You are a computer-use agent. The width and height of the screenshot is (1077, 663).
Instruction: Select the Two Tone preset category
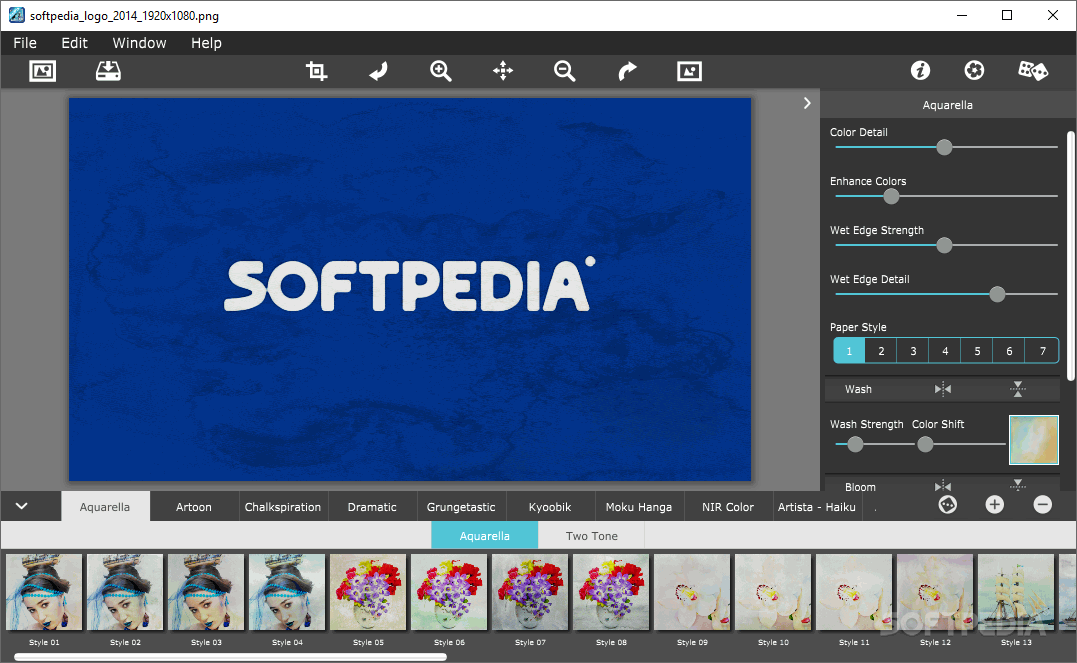[x=591, y=536]
